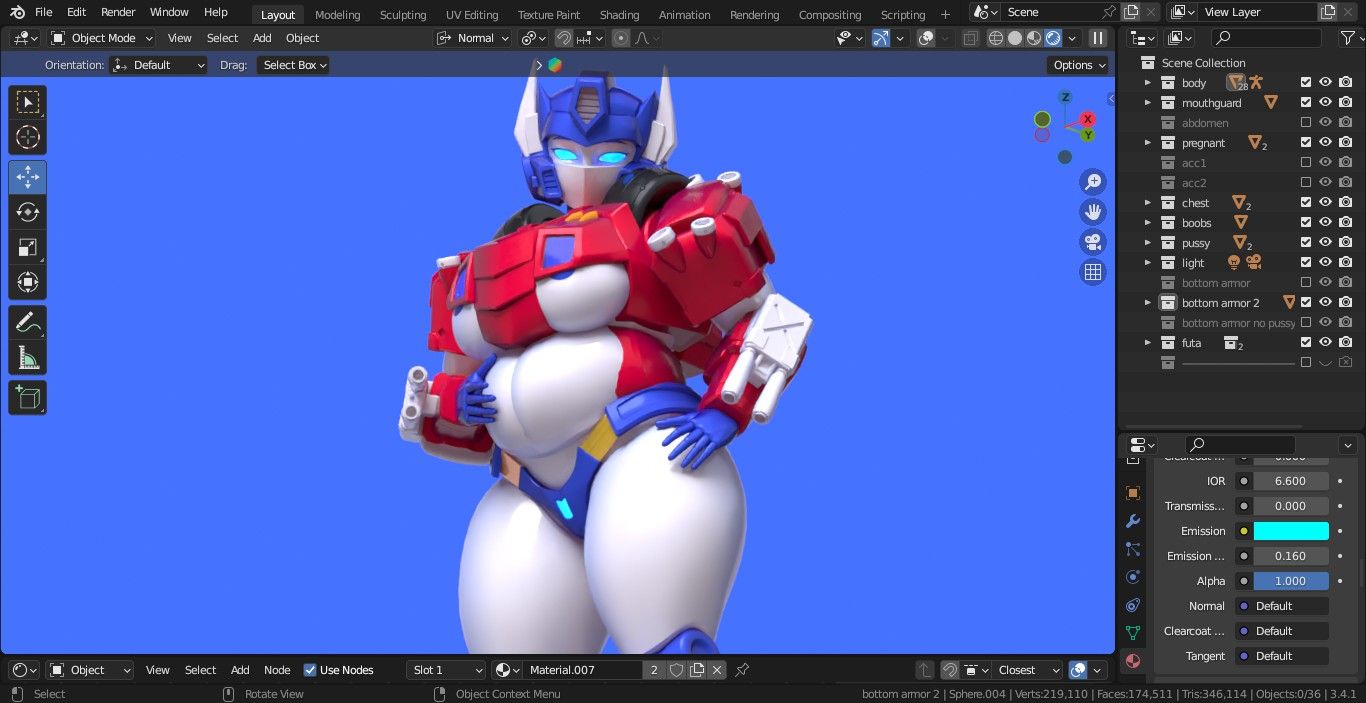
Task: Toggle camera view icon
Action: coord(1093,242)
